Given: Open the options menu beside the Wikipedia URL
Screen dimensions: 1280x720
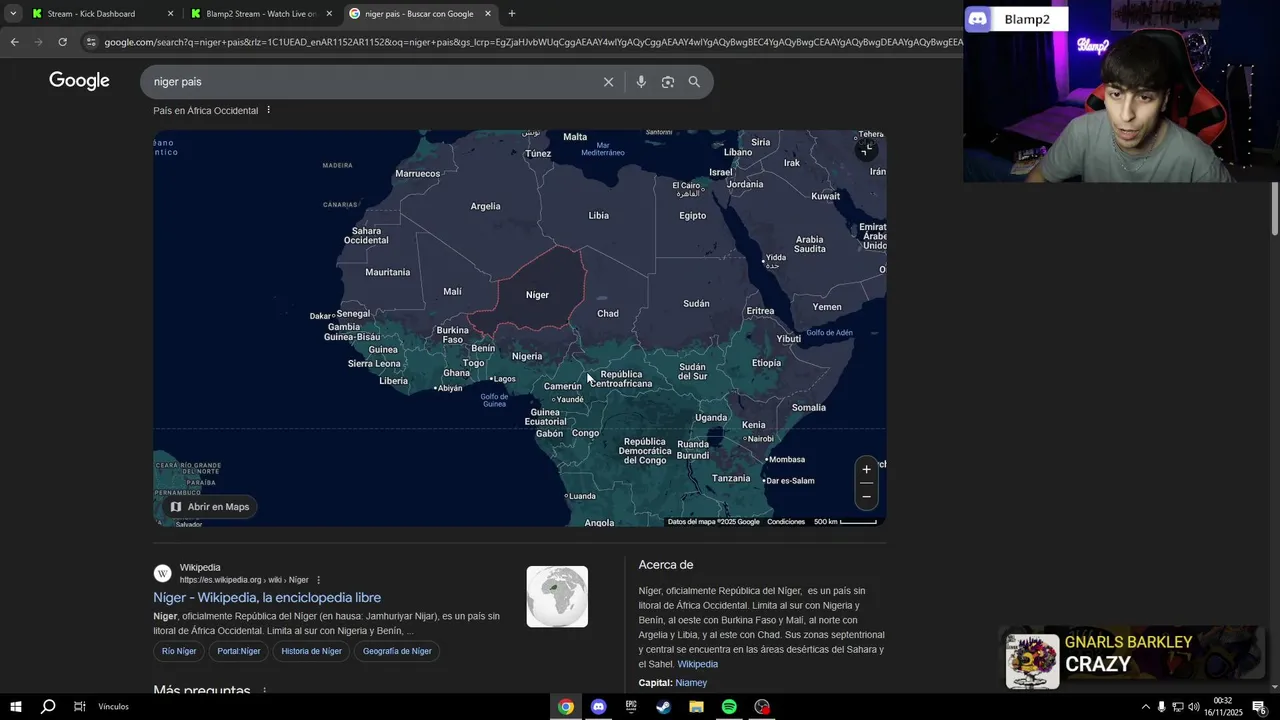Looking at the screenshot, I should (x=319, y=580).
